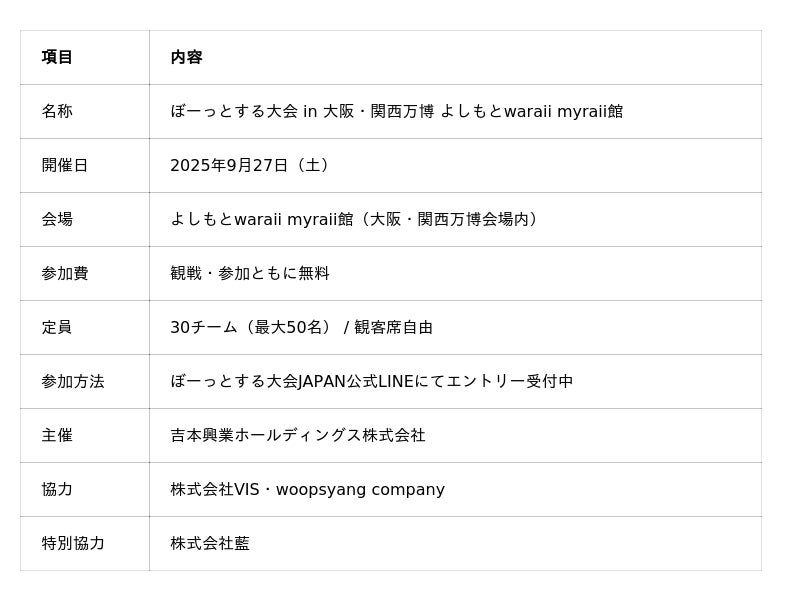Select the 主催 row label

point(57,436)
